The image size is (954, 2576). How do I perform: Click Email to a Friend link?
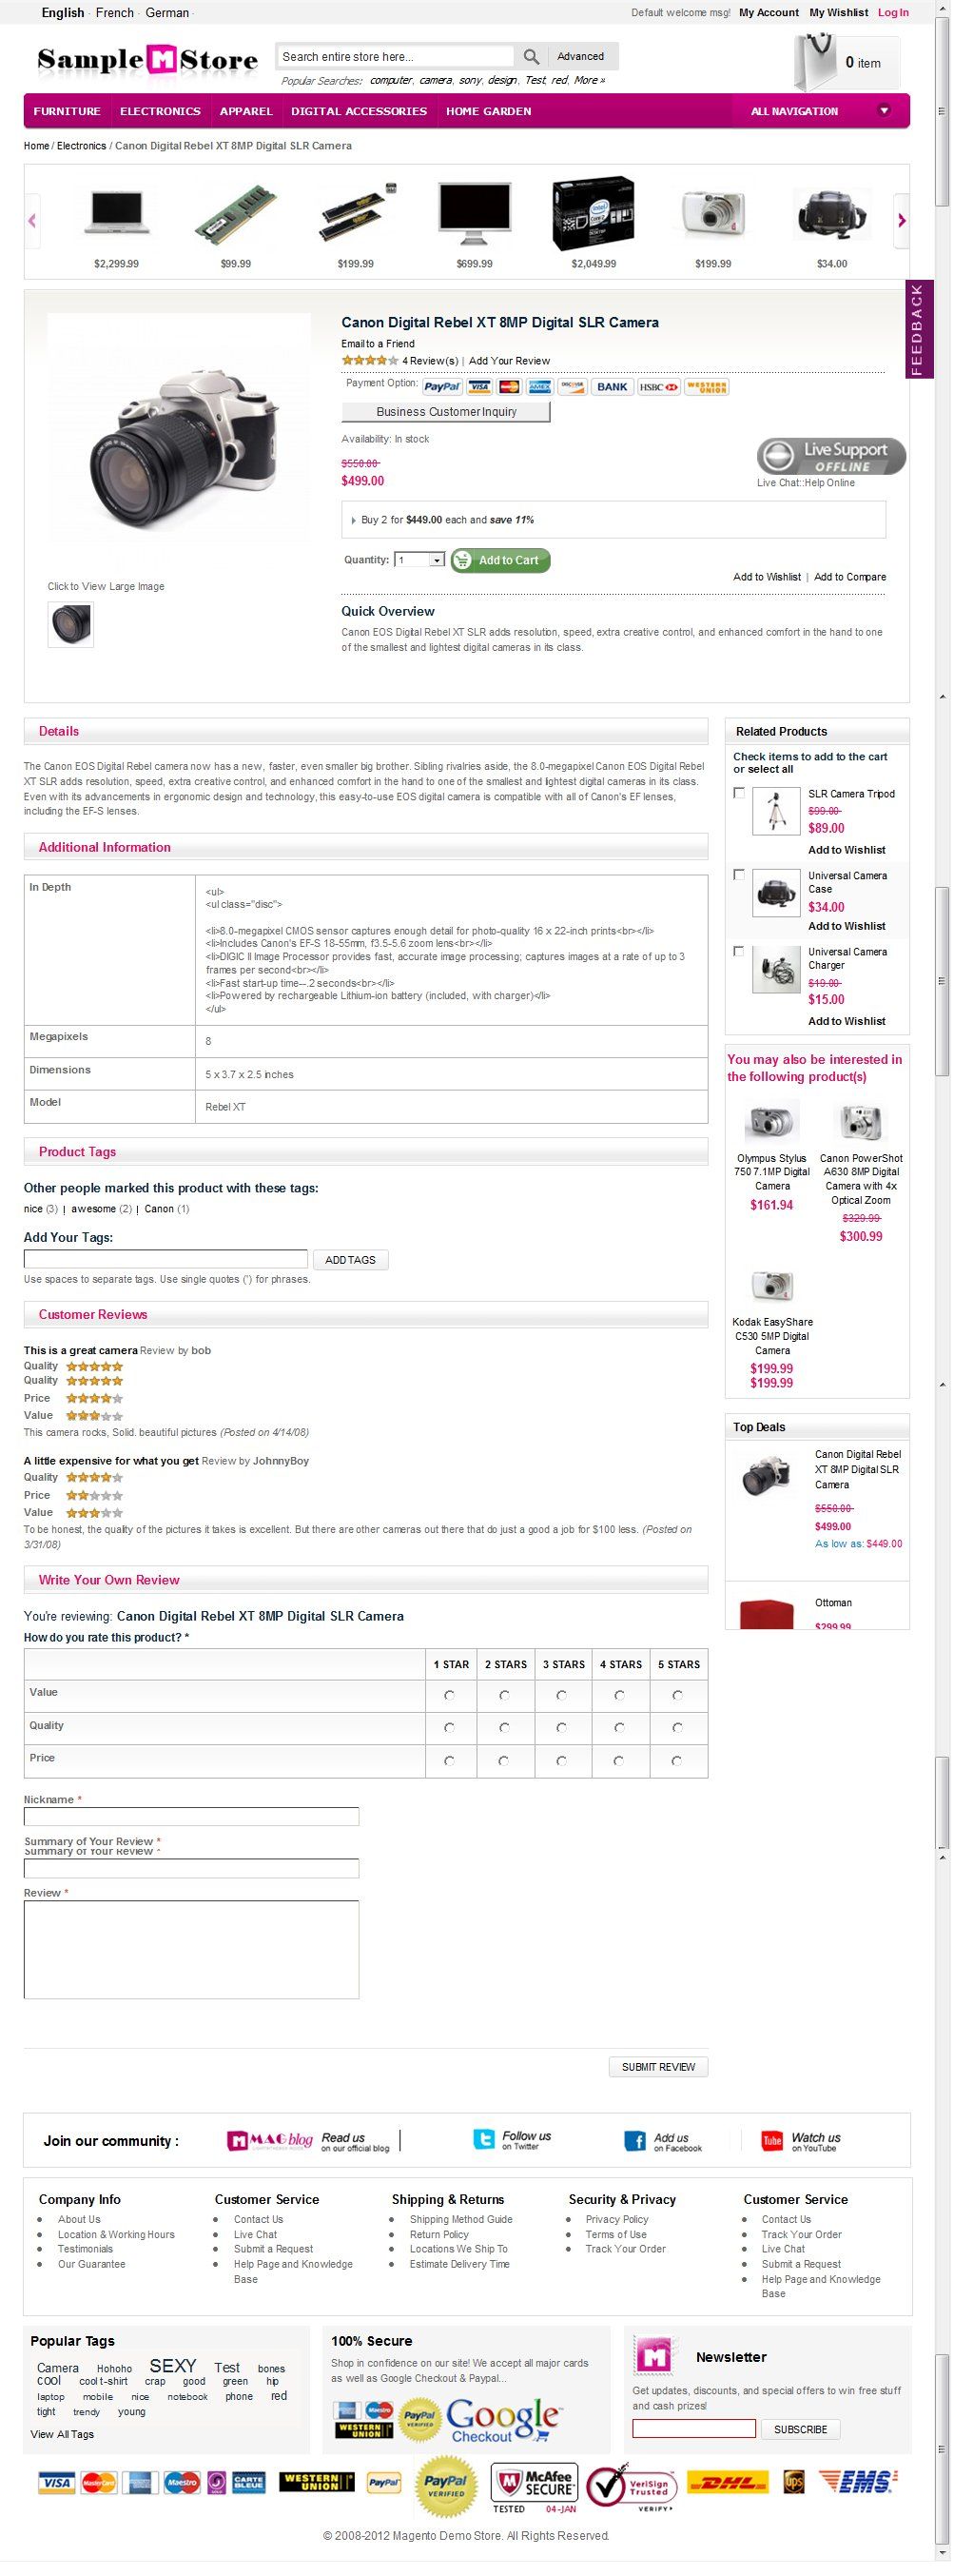(x=378, y=344)
